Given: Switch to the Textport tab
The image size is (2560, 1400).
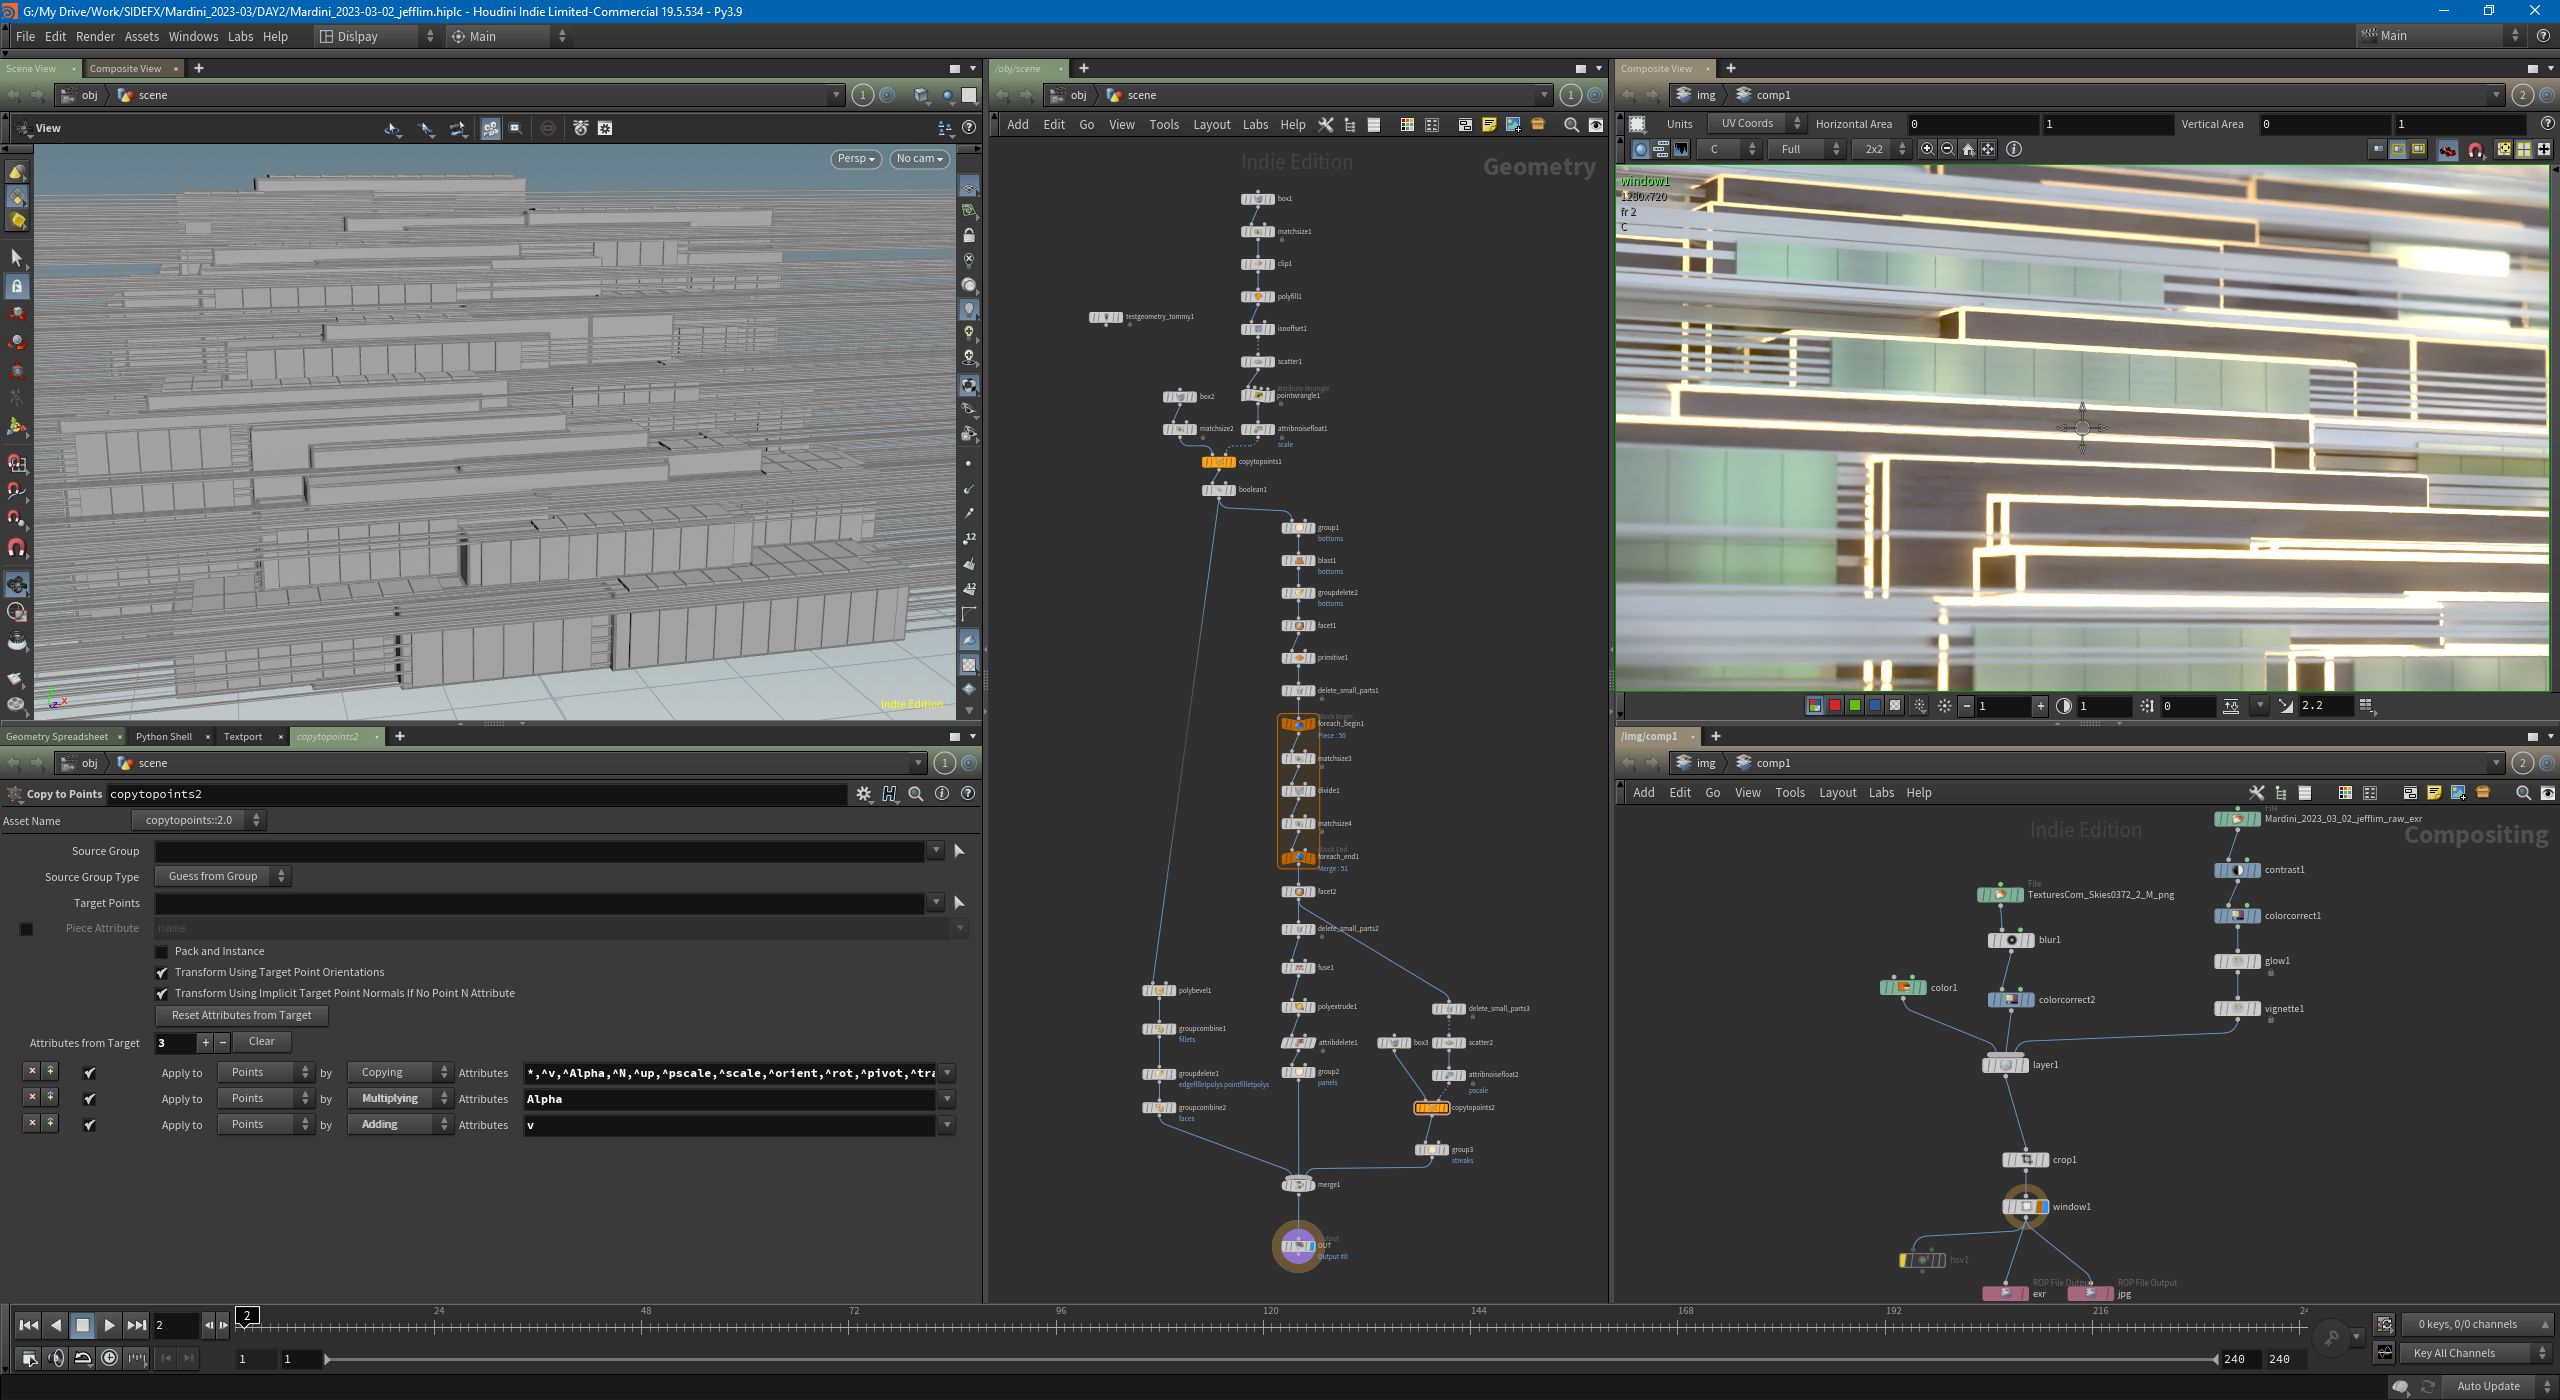Looking at the screenshot, I should [243, 737].
